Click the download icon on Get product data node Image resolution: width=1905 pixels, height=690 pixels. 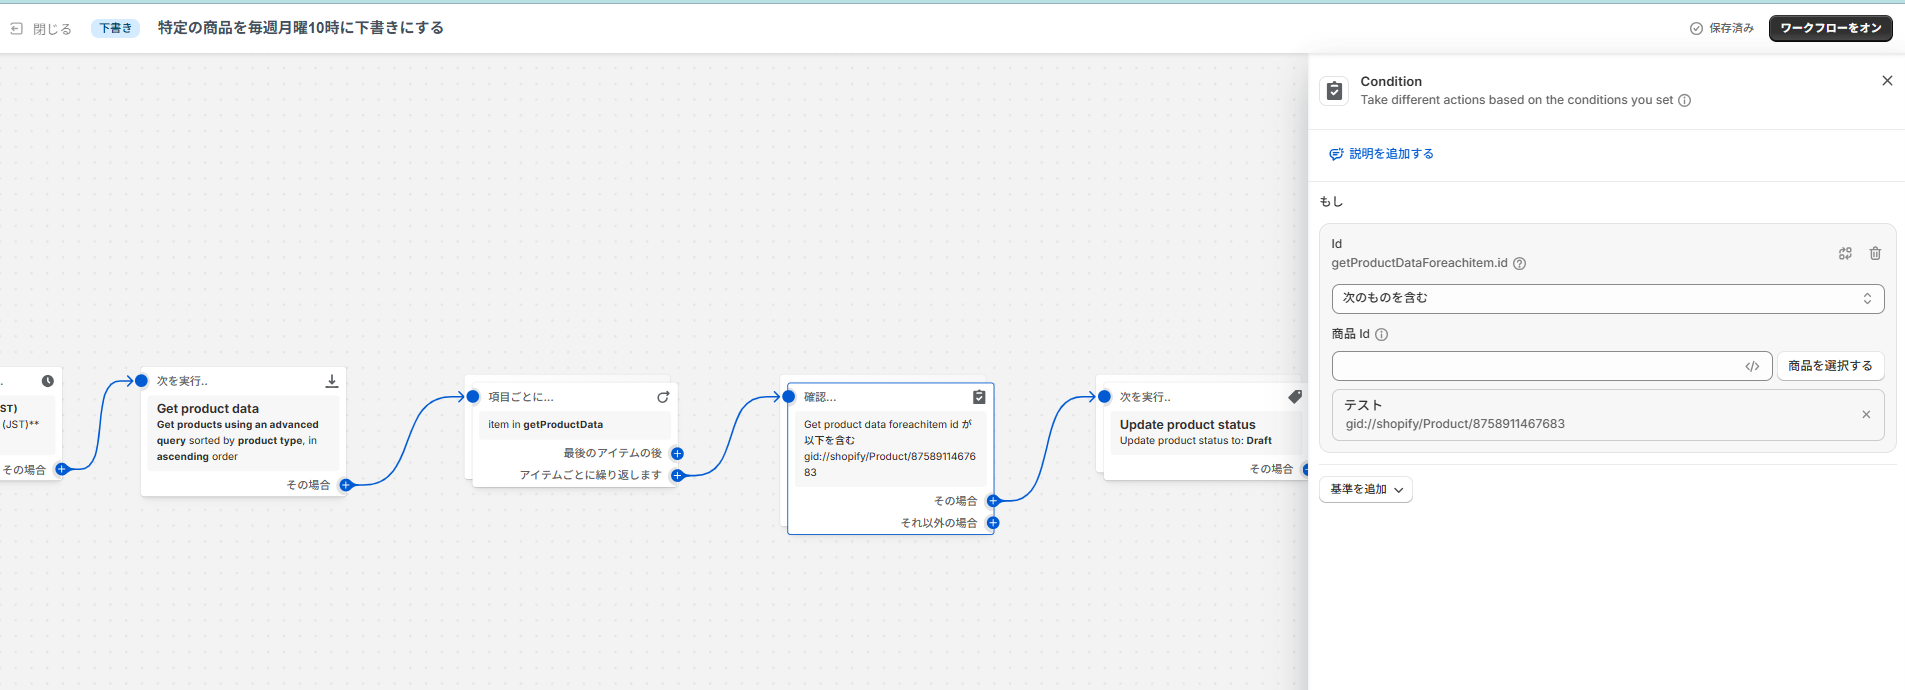pyautogui.click(x=332, y=381)
